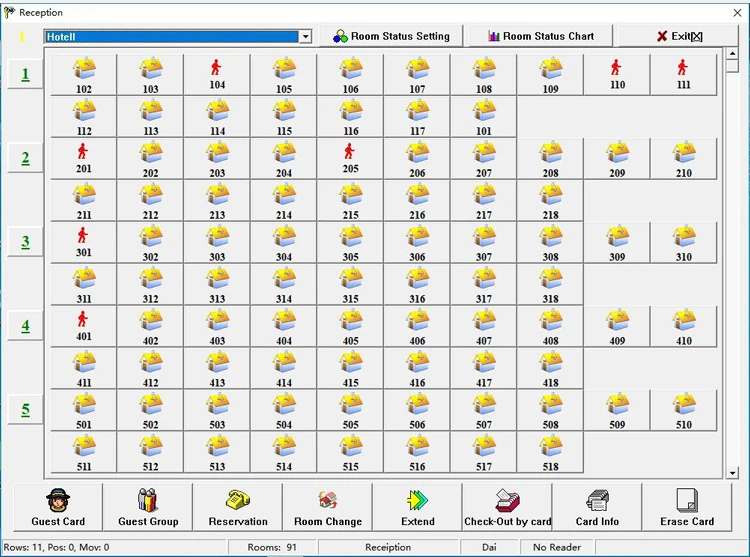Click the scrollbar down arrow
The height and width of the screenshot is (557, 750).
point(732,473)
